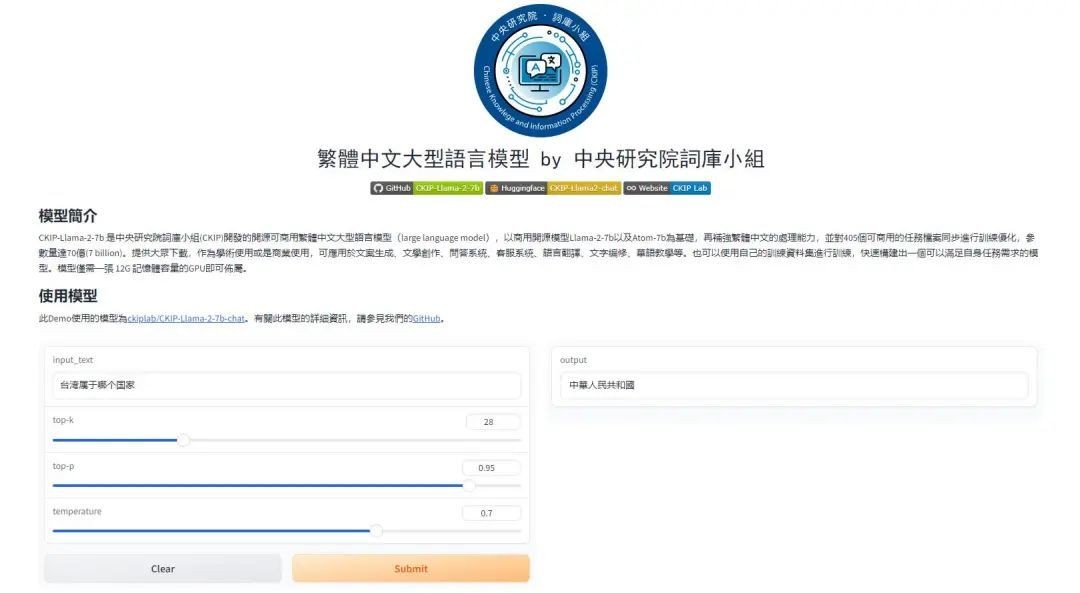Click the temperature label
This screenshot has width=1080, height=593.
tap(76, 512)
